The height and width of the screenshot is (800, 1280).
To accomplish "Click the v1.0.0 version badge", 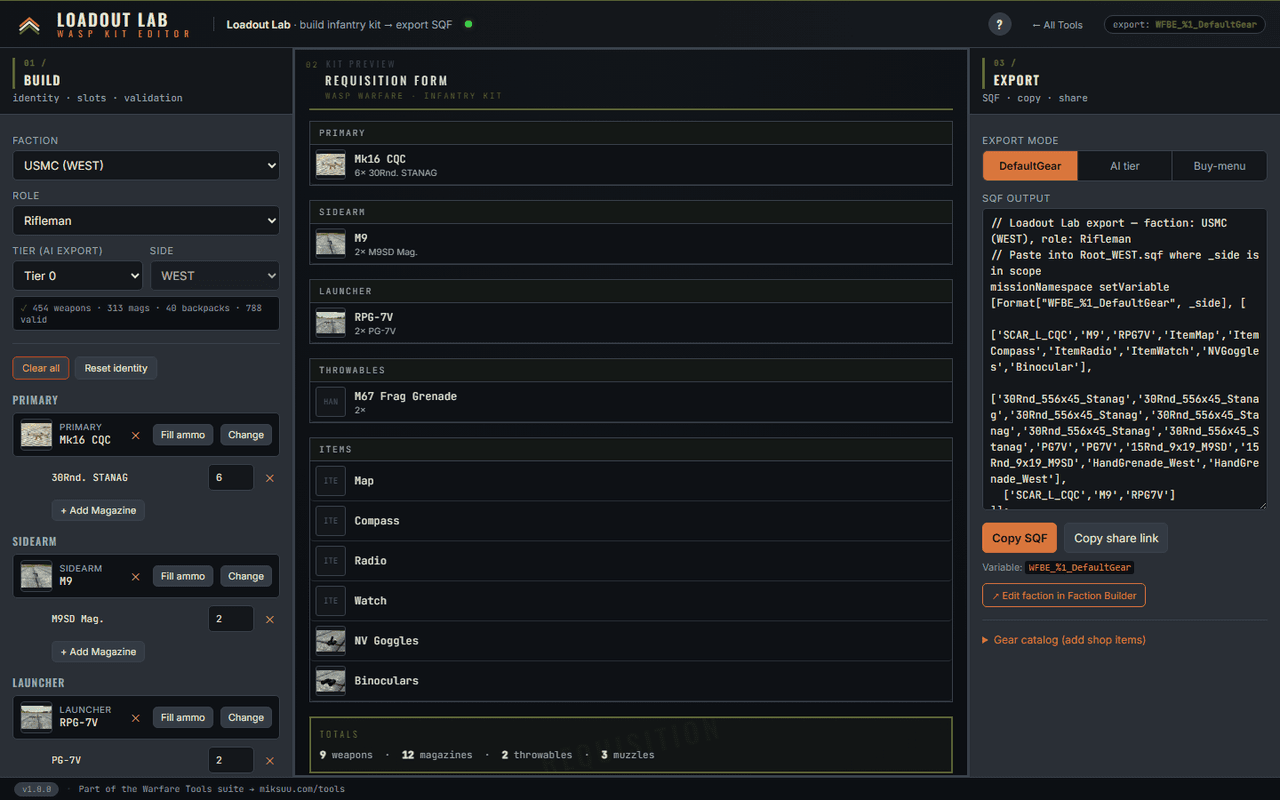I will pos(36,789).
